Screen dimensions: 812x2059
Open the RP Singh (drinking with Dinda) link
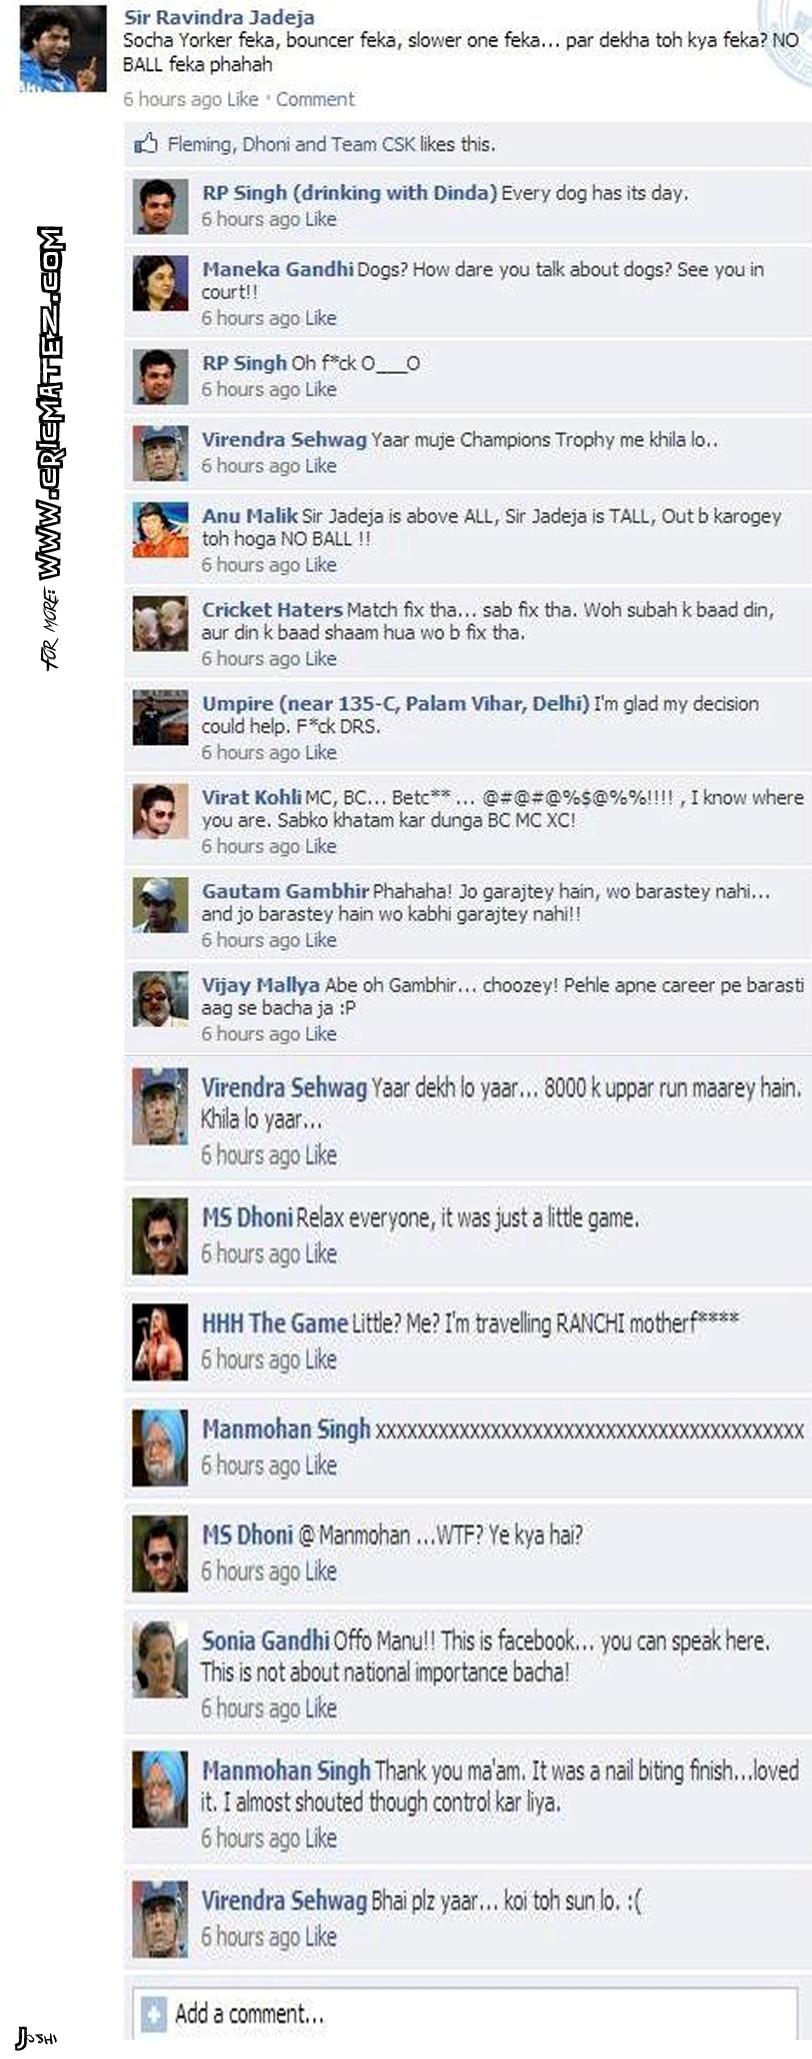coord(349,193)
